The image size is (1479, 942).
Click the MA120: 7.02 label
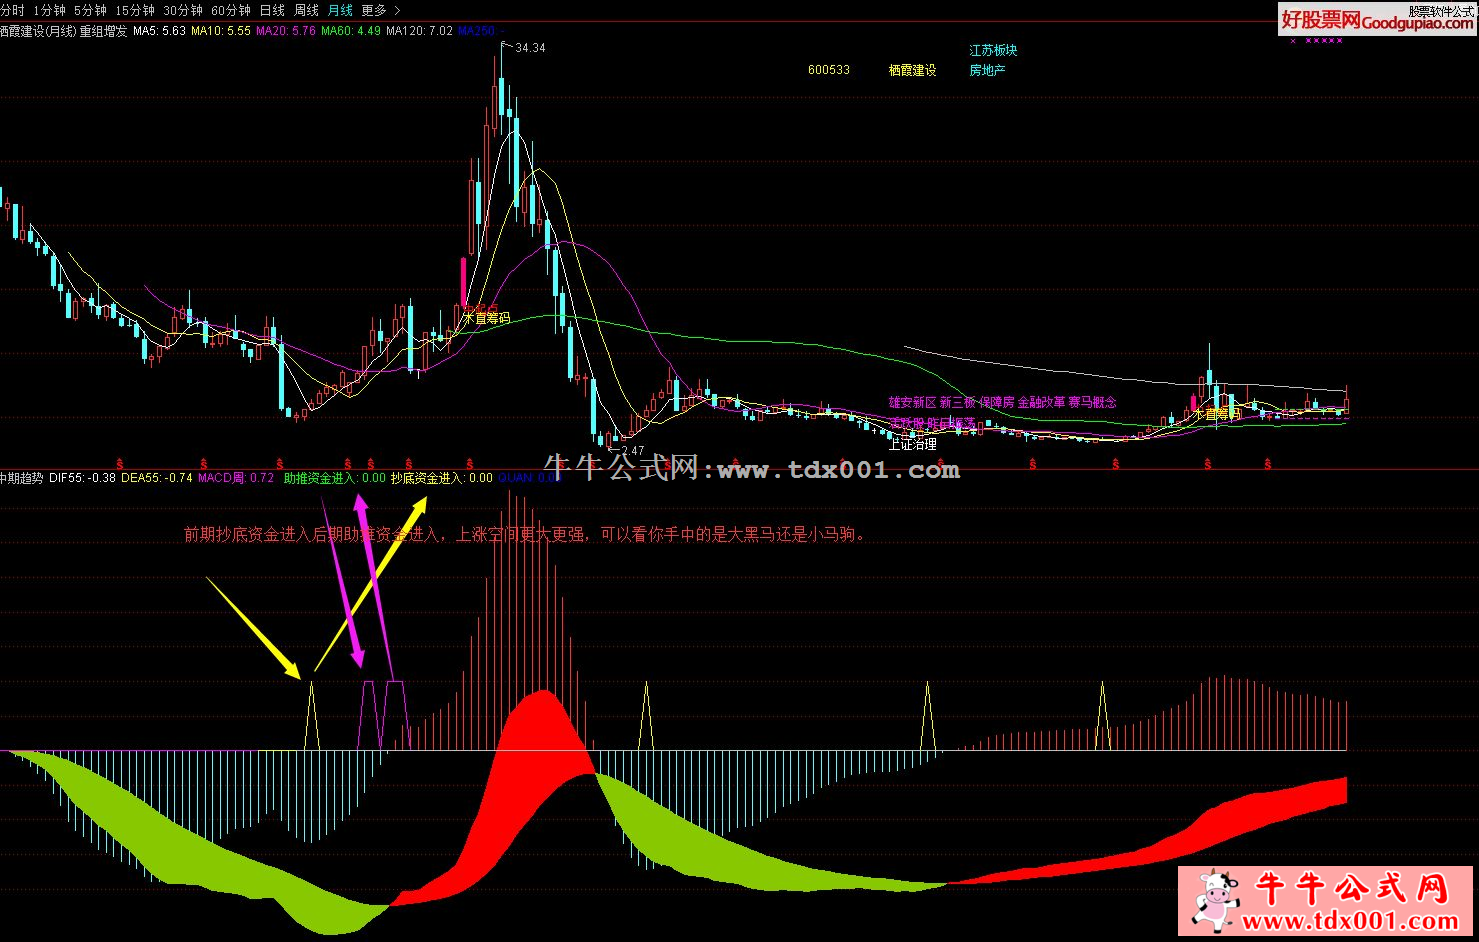coord(419,31)
